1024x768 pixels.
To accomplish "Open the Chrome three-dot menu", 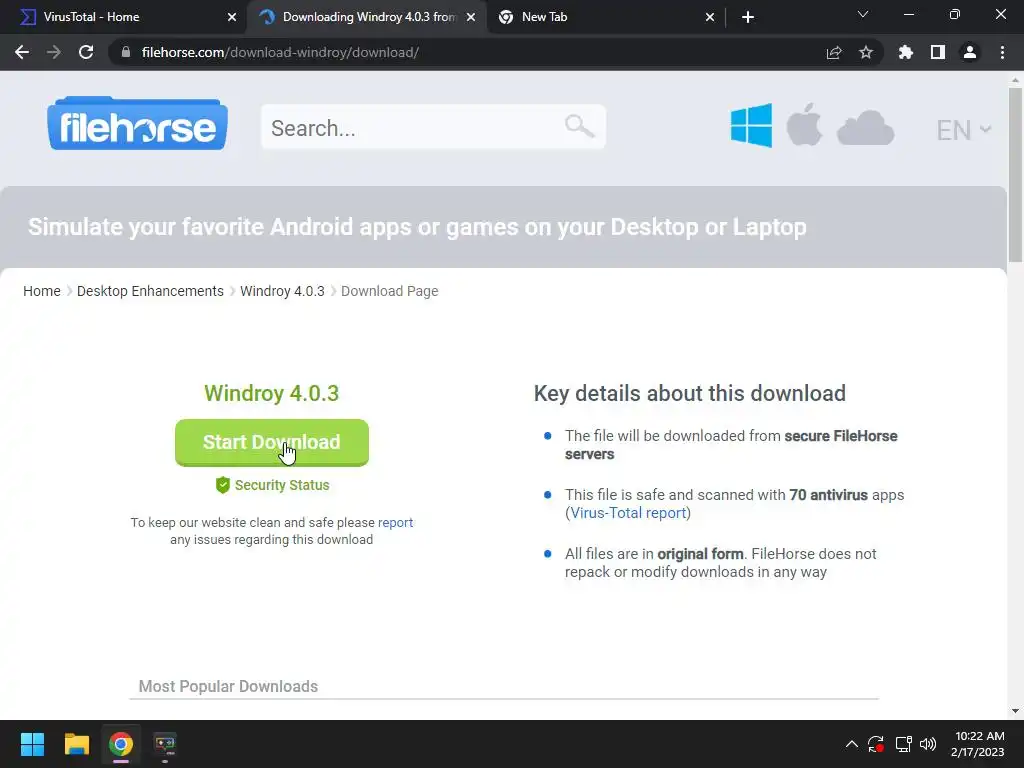I will click(1002, 52).
